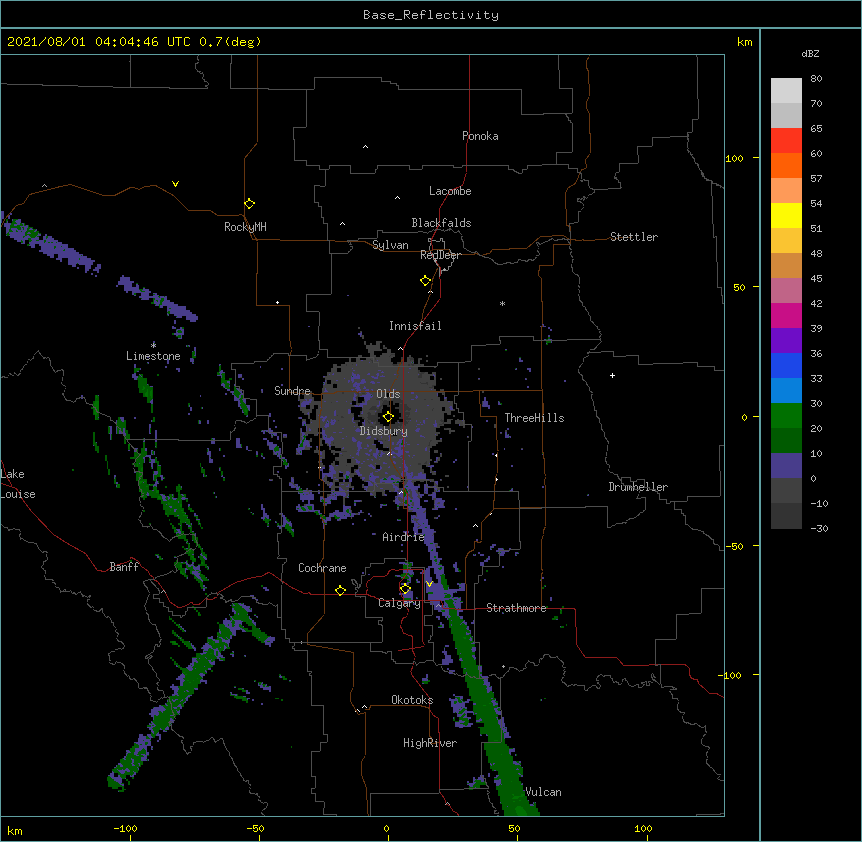Screen dimensions: 862x842
Task: Click the Okotoks town label
Action: click(x=412, y=700)
